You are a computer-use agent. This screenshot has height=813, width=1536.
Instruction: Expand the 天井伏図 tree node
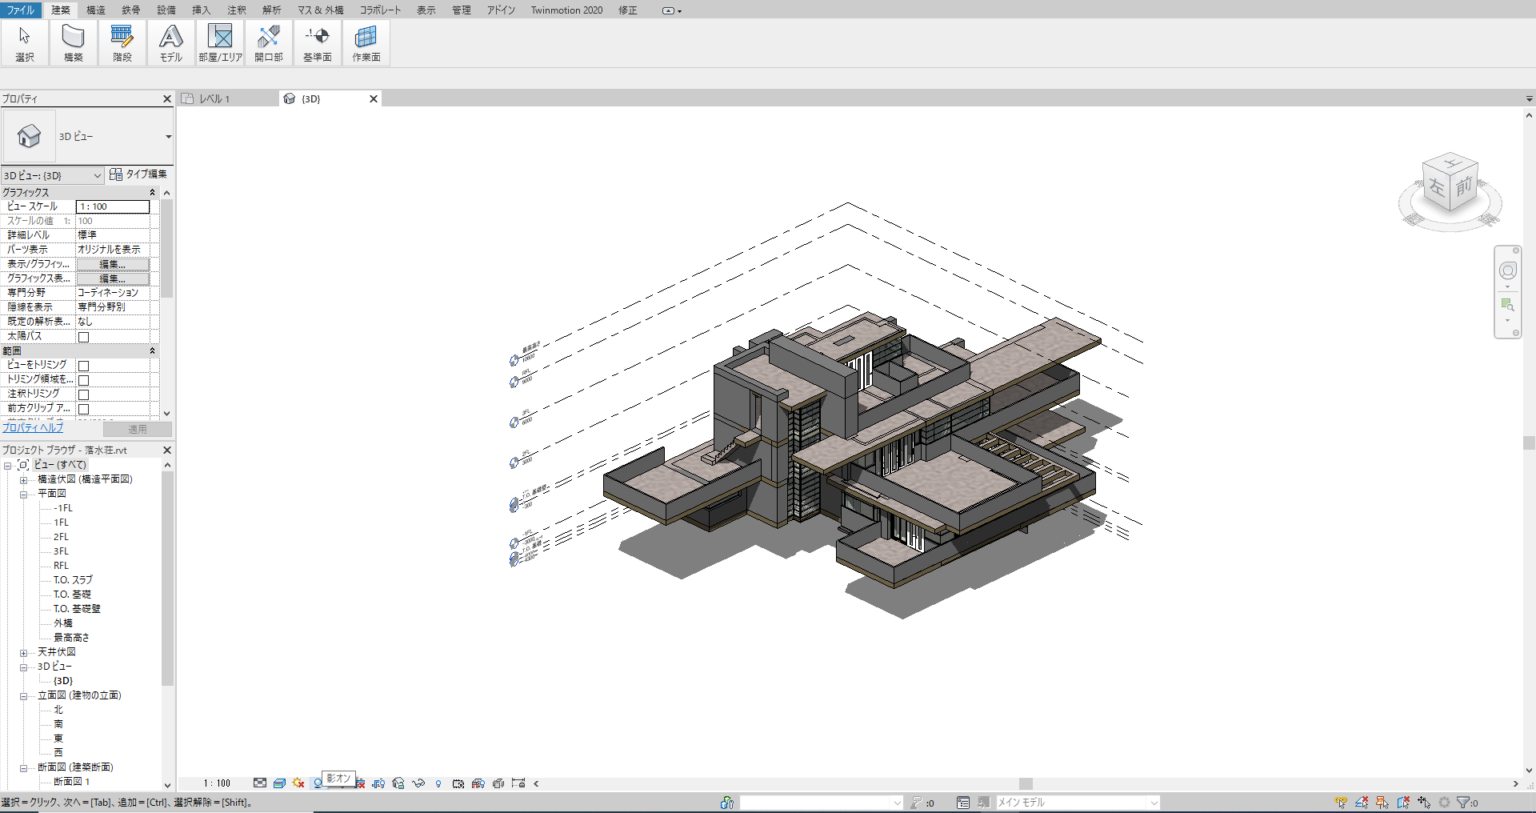pyautogui.click(x=23, y=653)
